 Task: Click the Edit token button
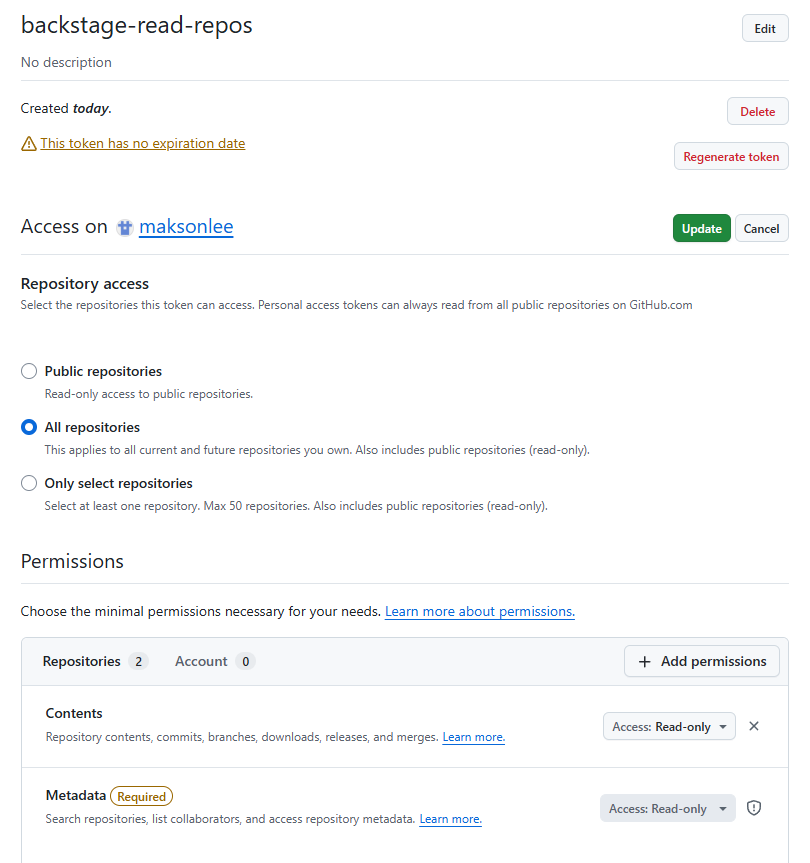point(765,28)
